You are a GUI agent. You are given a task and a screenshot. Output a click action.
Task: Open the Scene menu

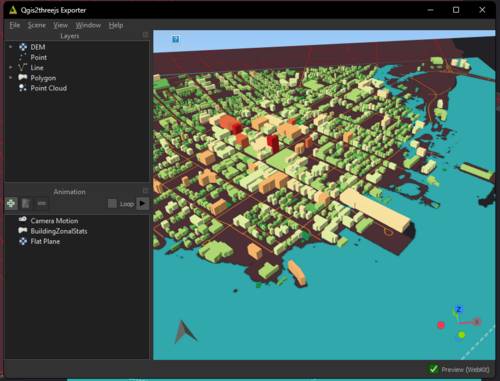point(37,25)
